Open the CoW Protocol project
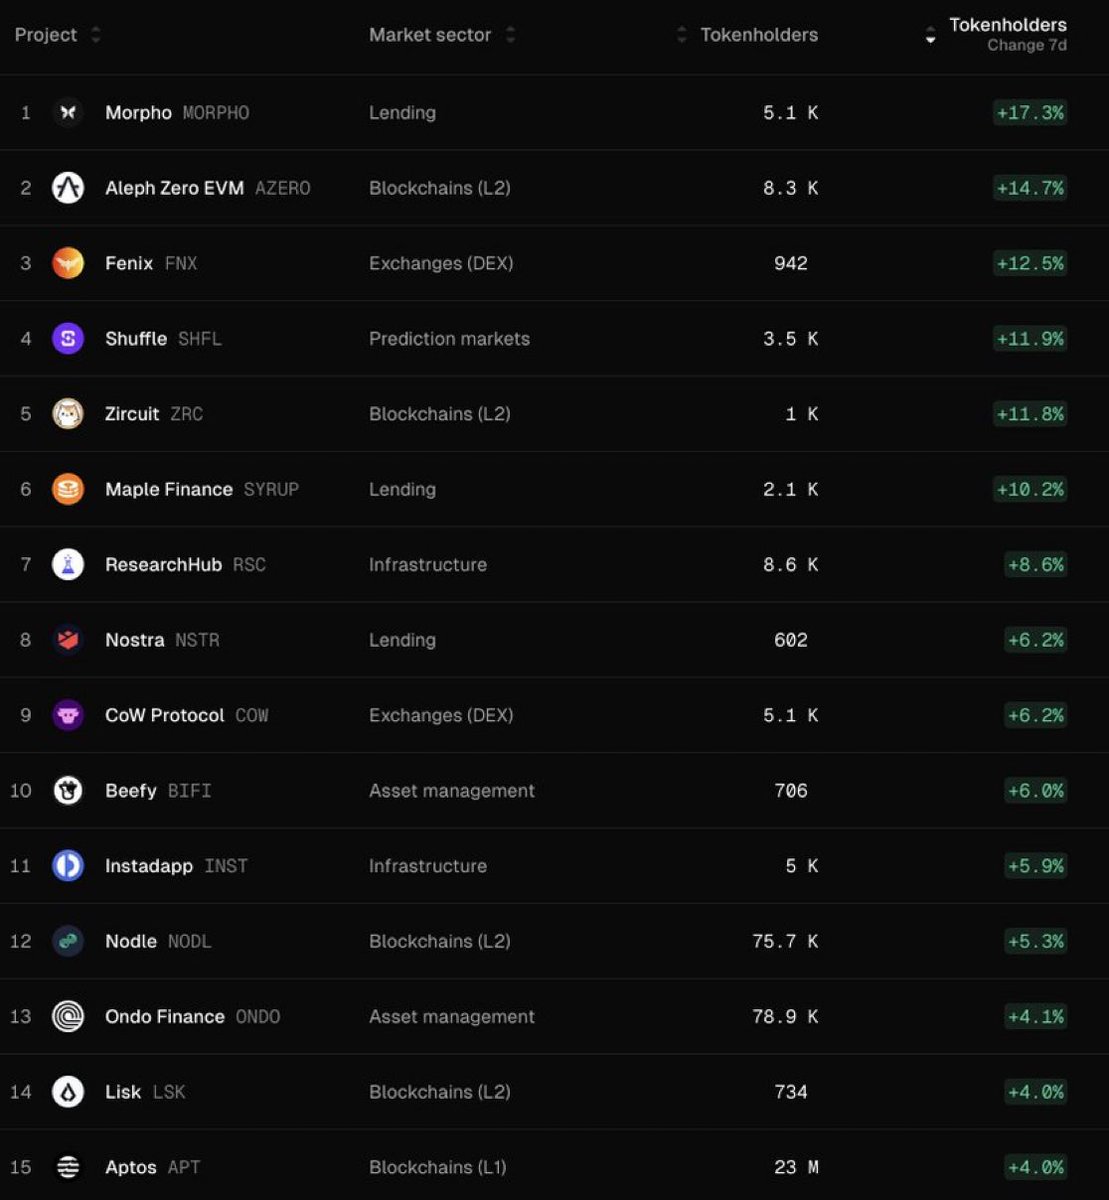Viewport: 1109px width, 1200px height. [x=165, y=715]
